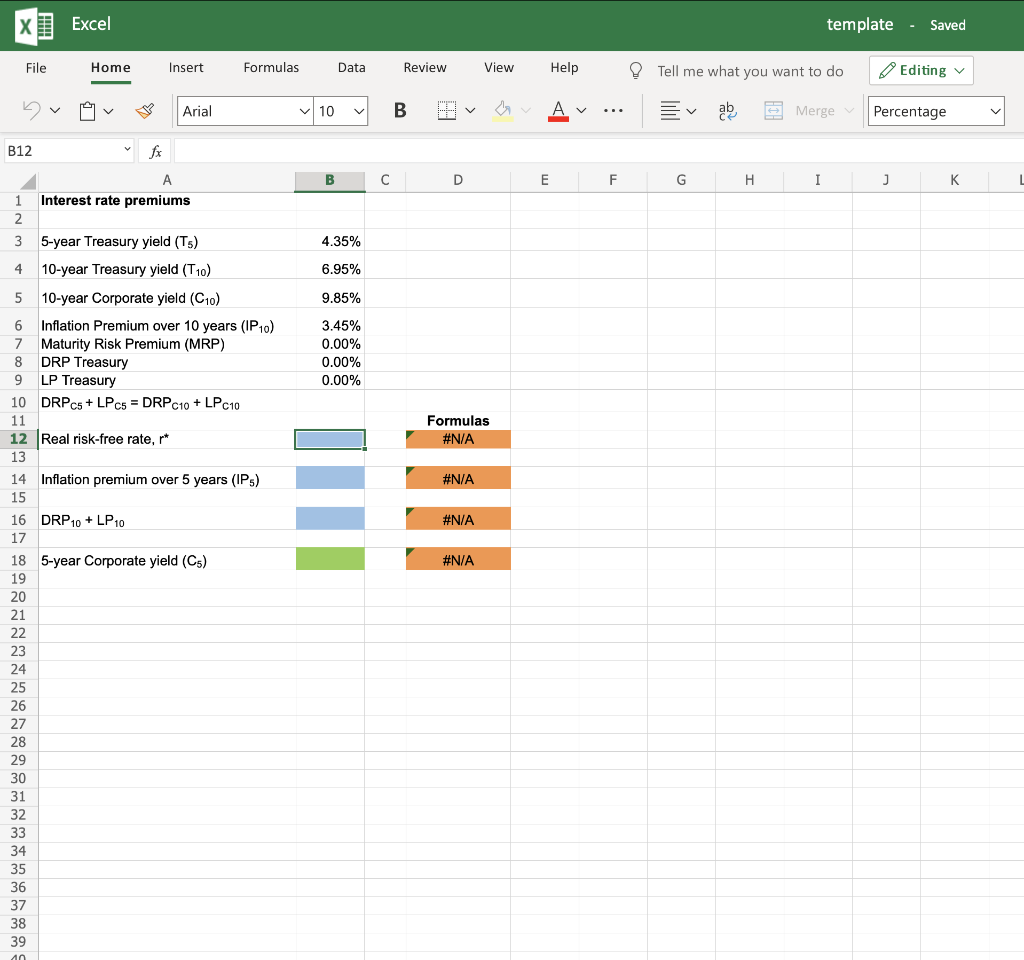Expand the alignment options arrow
Viewport: 1024px width, 960px height.
click(692, 111)
